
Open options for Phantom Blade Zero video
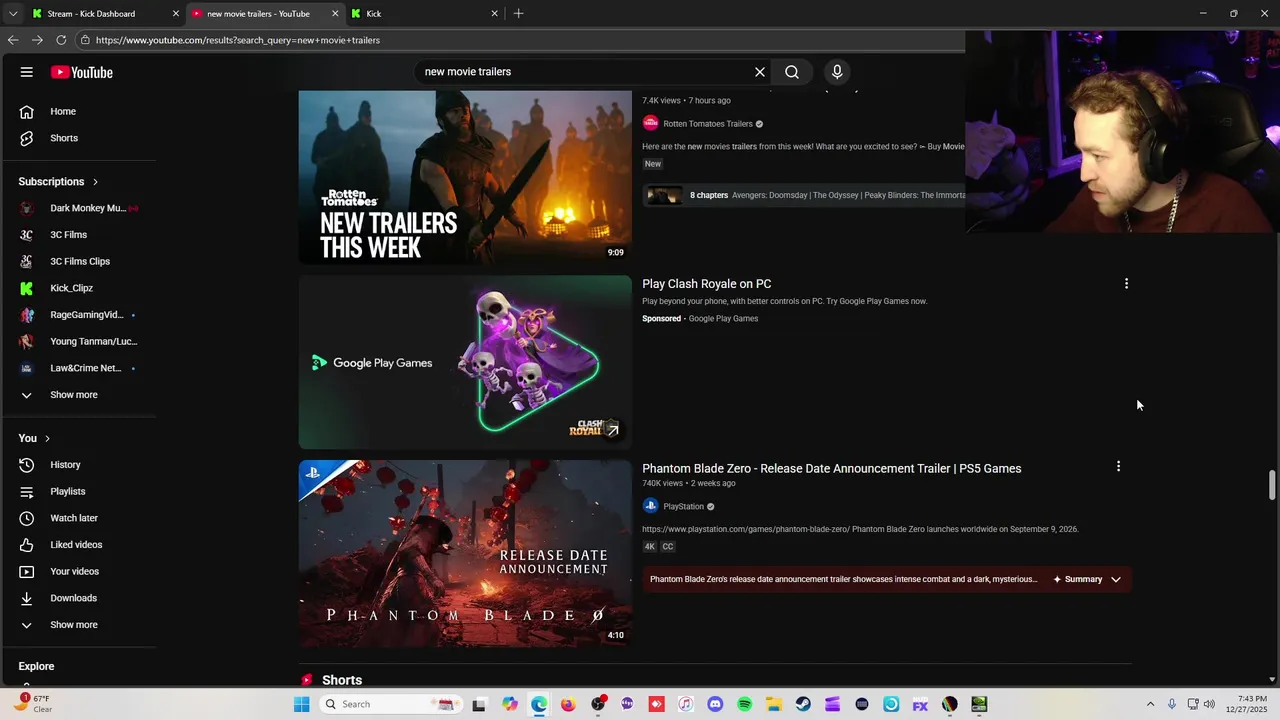(1118, 466)
